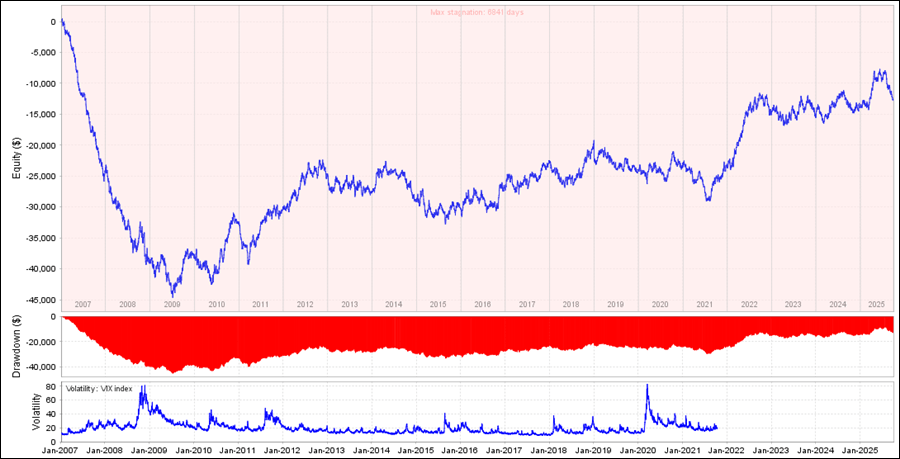Click the 2015 year label in equity chart

tap(438, 304)
